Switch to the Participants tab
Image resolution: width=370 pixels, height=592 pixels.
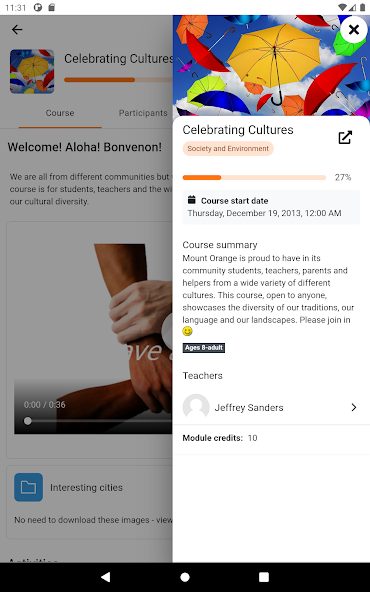coord(143,113)
